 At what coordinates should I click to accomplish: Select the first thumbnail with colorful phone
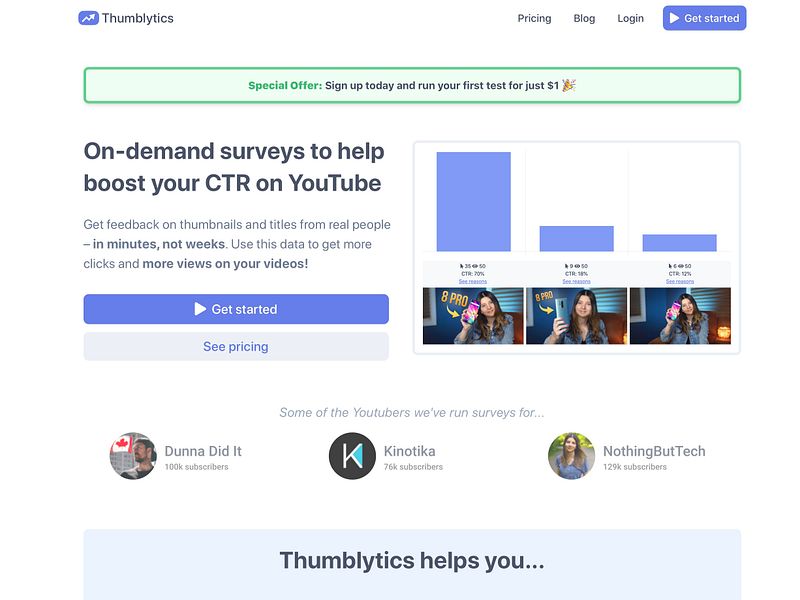473,316
